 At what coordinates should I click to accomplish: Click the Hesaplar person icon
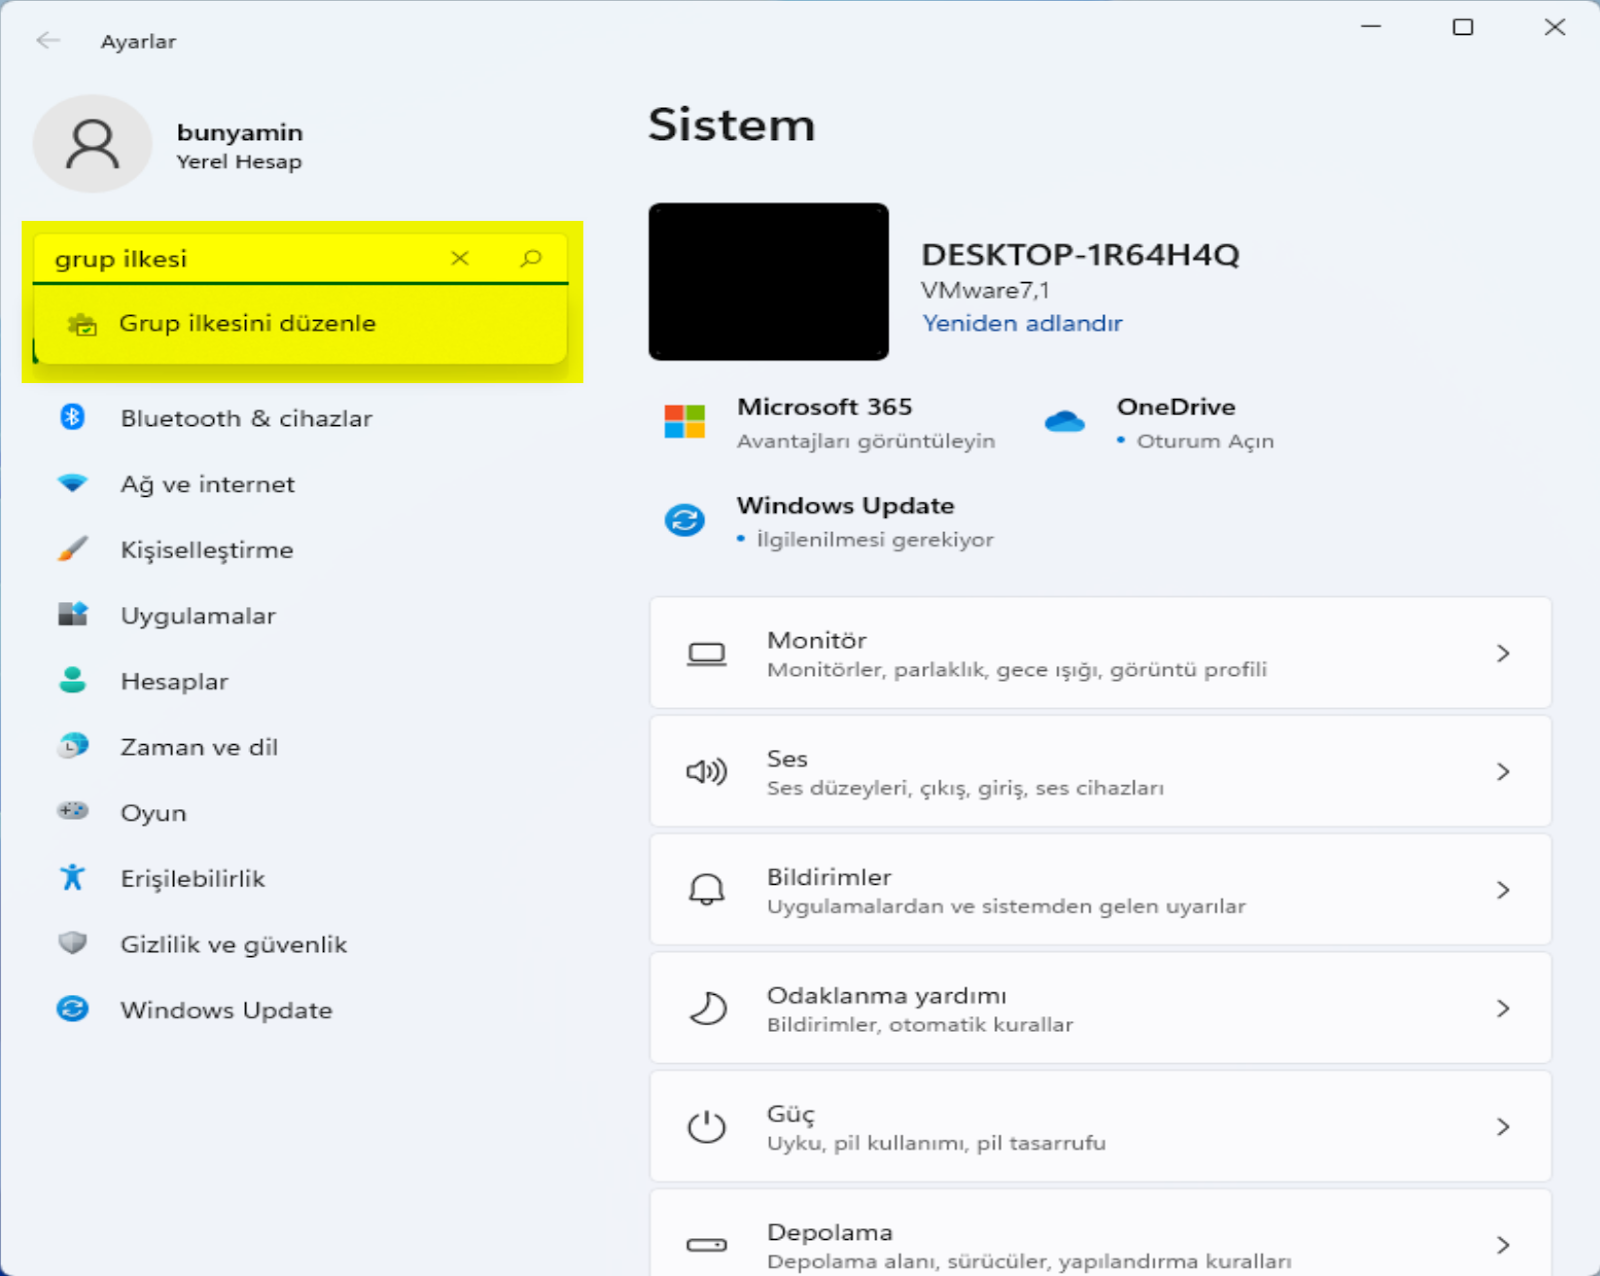click(72, 681)
